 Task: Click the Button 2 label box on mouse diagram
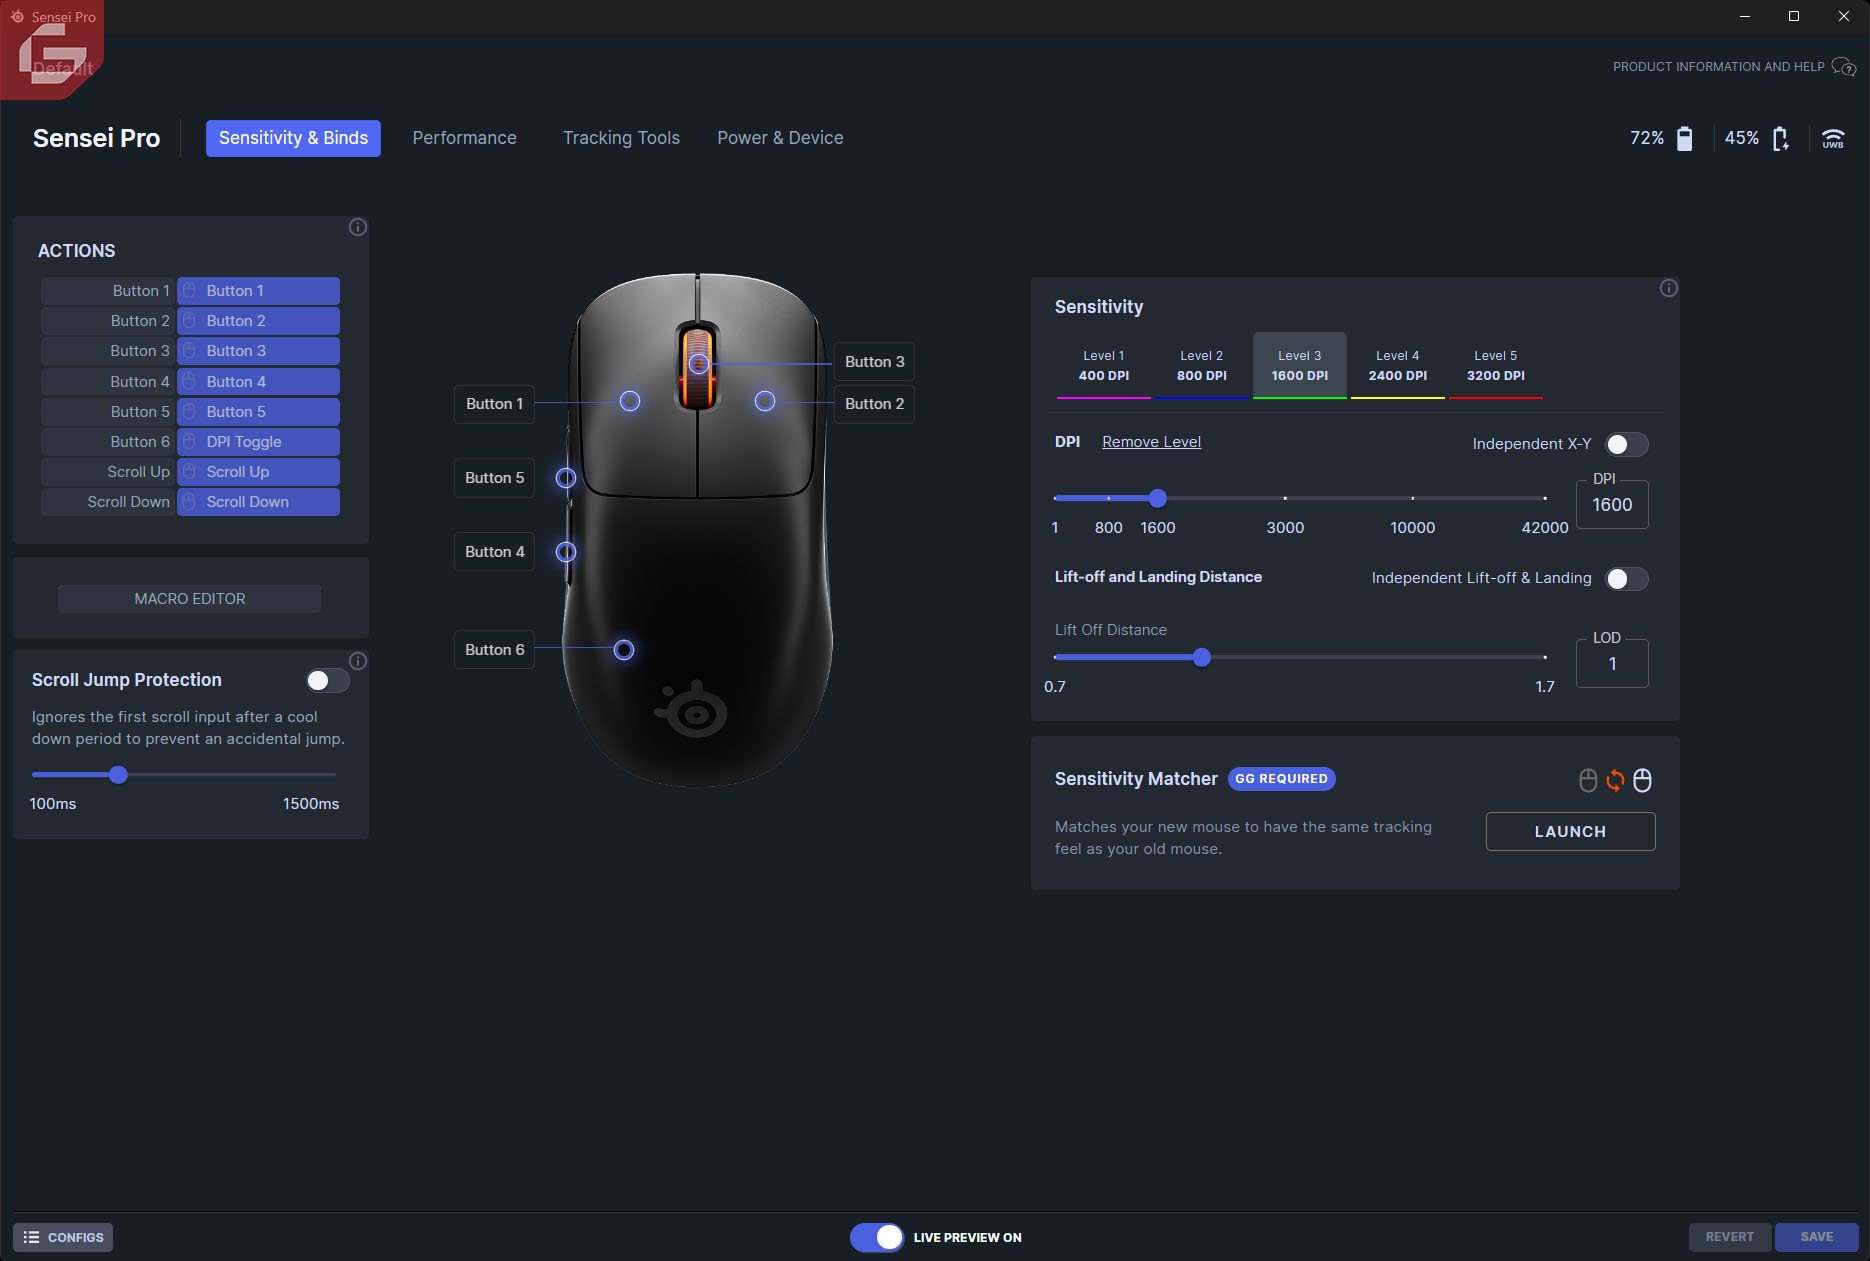tap(874, 404)
